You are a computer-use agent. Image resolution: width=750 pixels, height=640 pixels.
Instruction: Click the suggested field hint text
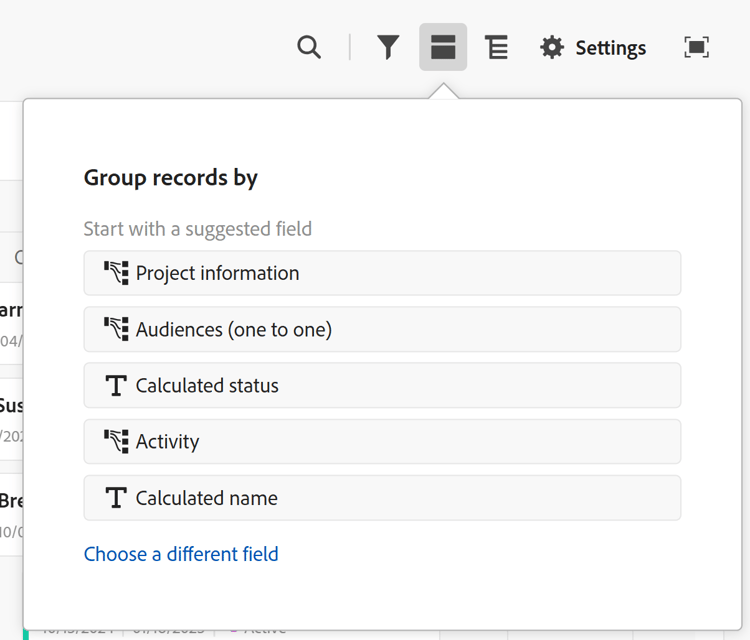click(x=198, y=229)
